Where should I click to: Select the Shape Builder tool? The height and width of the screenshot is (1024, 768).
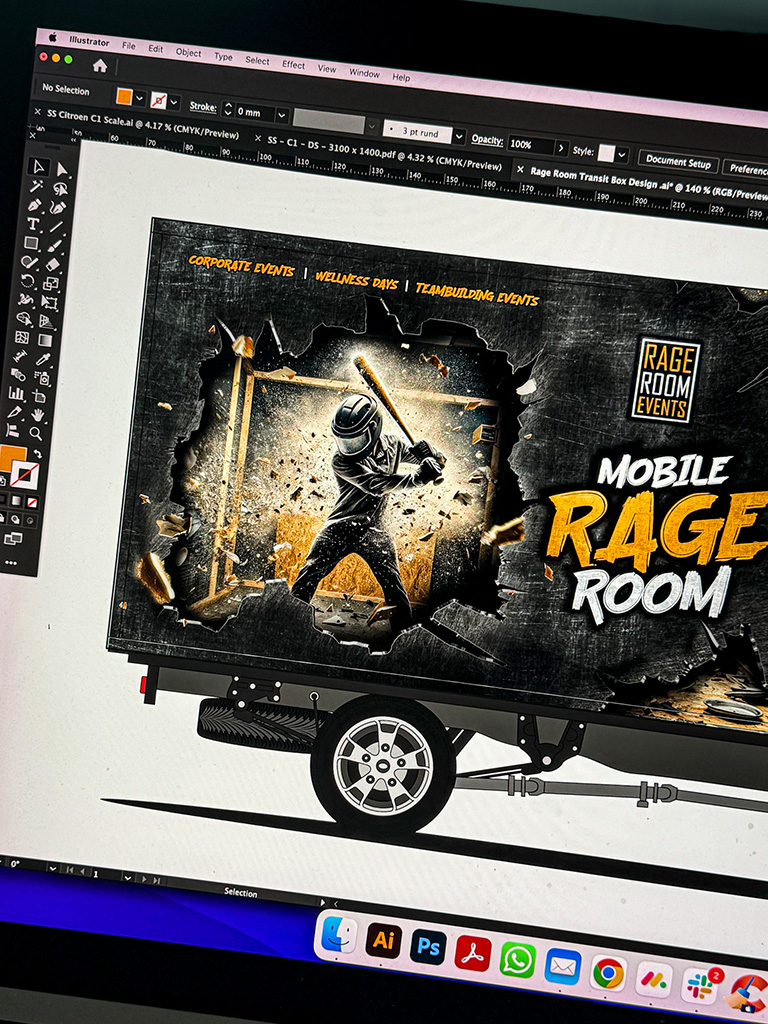[24, 319]
